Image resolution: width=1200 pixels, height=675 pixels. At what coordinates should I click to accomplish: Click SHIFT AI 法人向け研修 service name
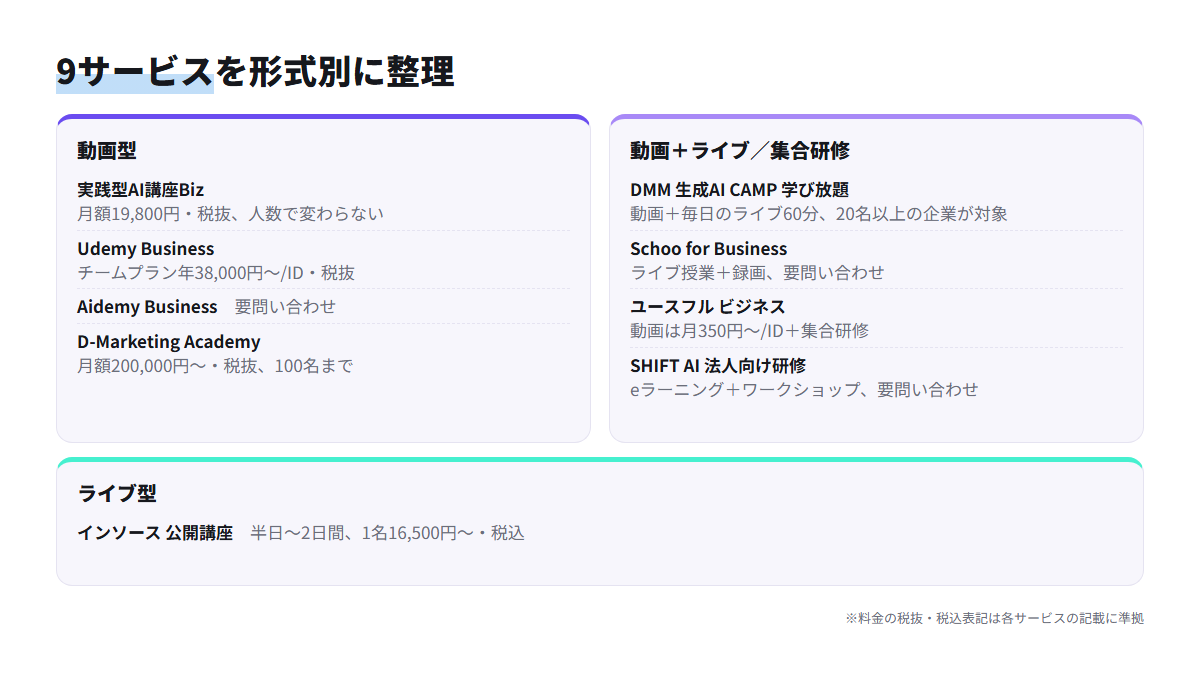coord(718,366)
